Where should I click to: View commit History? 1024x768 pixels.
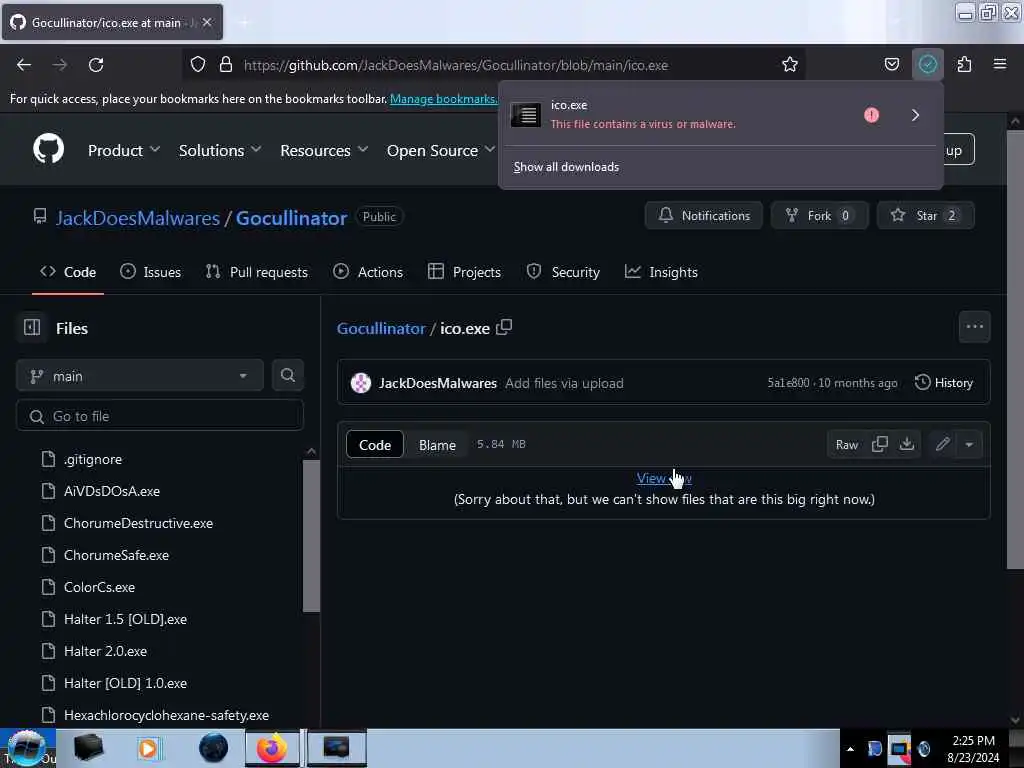pos(944,382)
